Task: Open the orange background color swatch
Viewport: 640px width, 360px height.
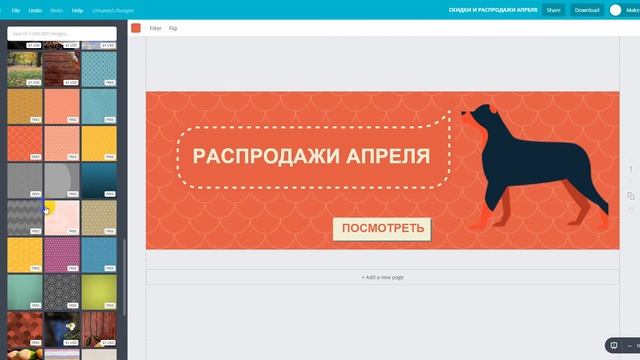Action: pos(136,28)
